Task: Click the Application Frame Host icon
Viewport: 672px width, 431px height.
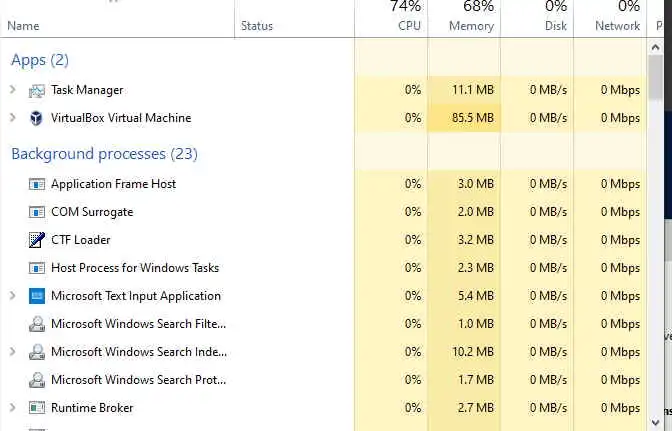Action: click(x=37, y=184)
